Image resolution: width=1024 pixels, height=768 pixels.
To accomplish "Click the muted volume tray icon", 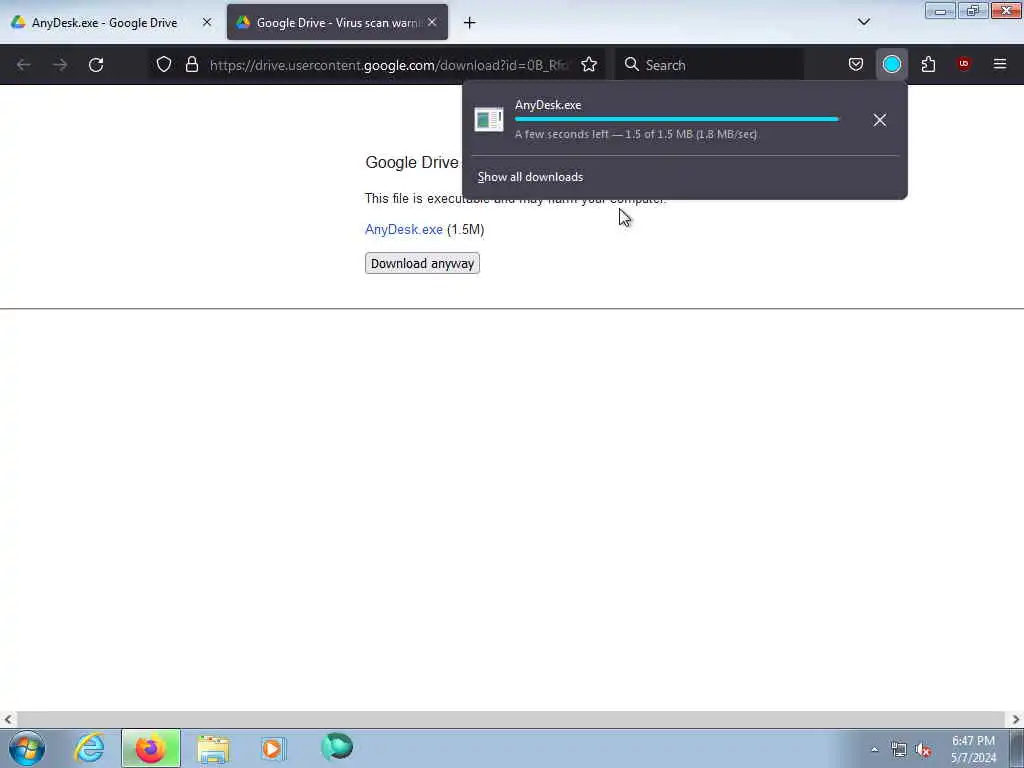I will tap(923, 750).
